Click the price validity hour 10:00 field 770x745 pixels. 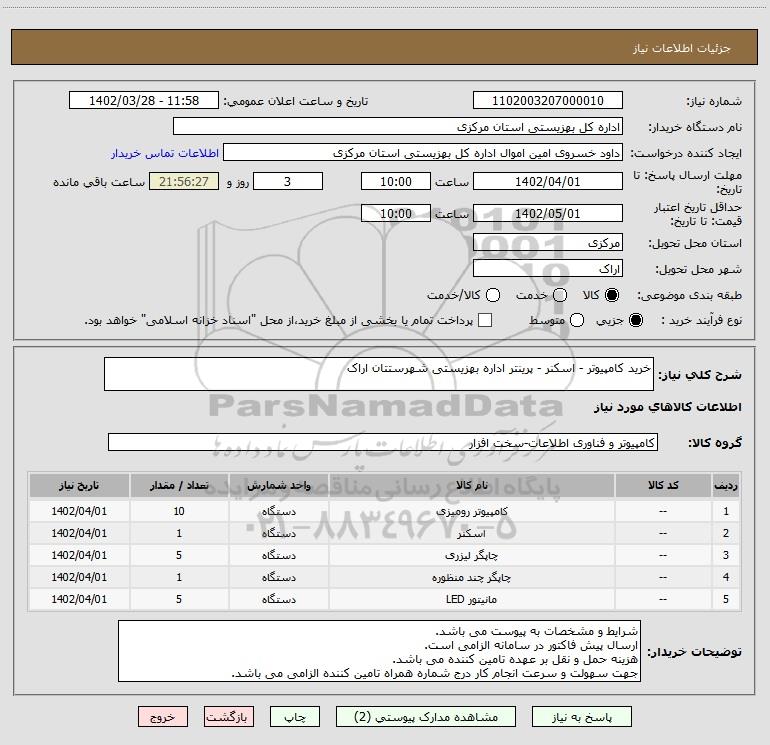point(396,213)
